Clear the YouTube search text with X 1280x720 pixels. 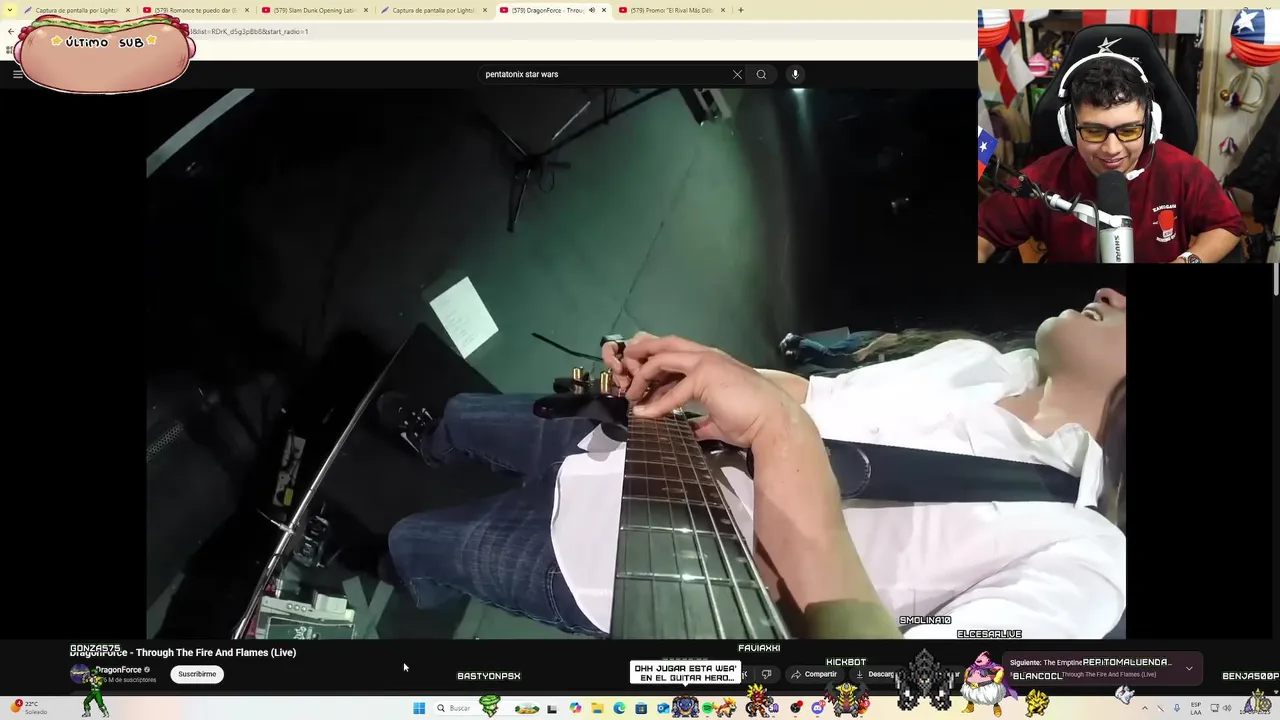737,74
